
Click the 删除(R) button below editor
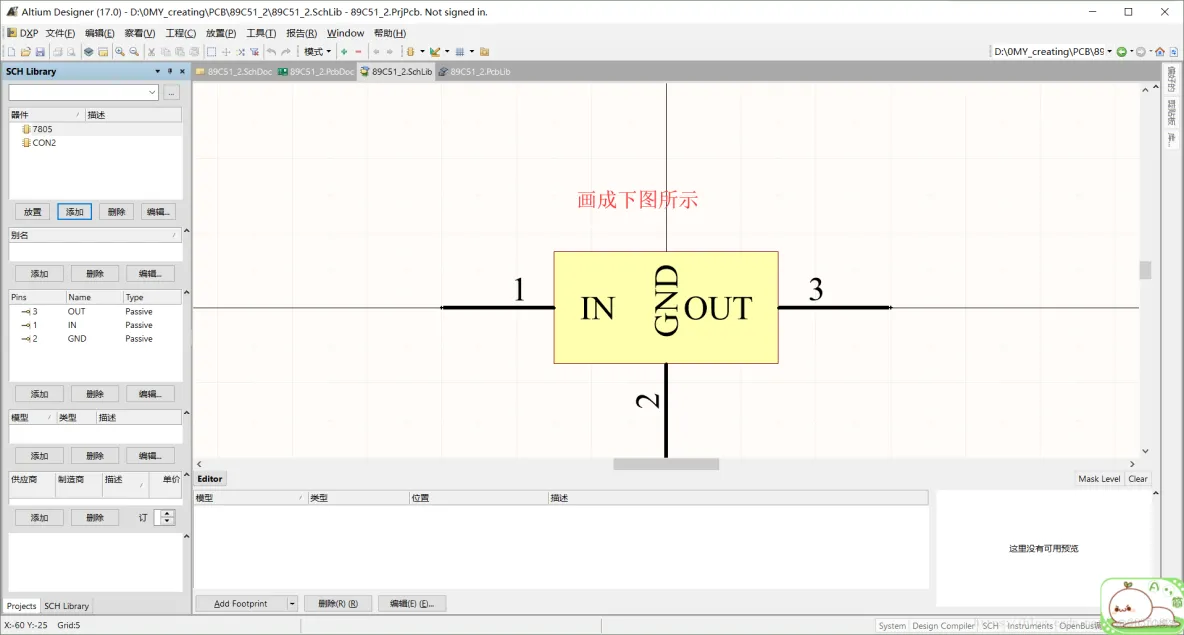[x=338, y=604]
